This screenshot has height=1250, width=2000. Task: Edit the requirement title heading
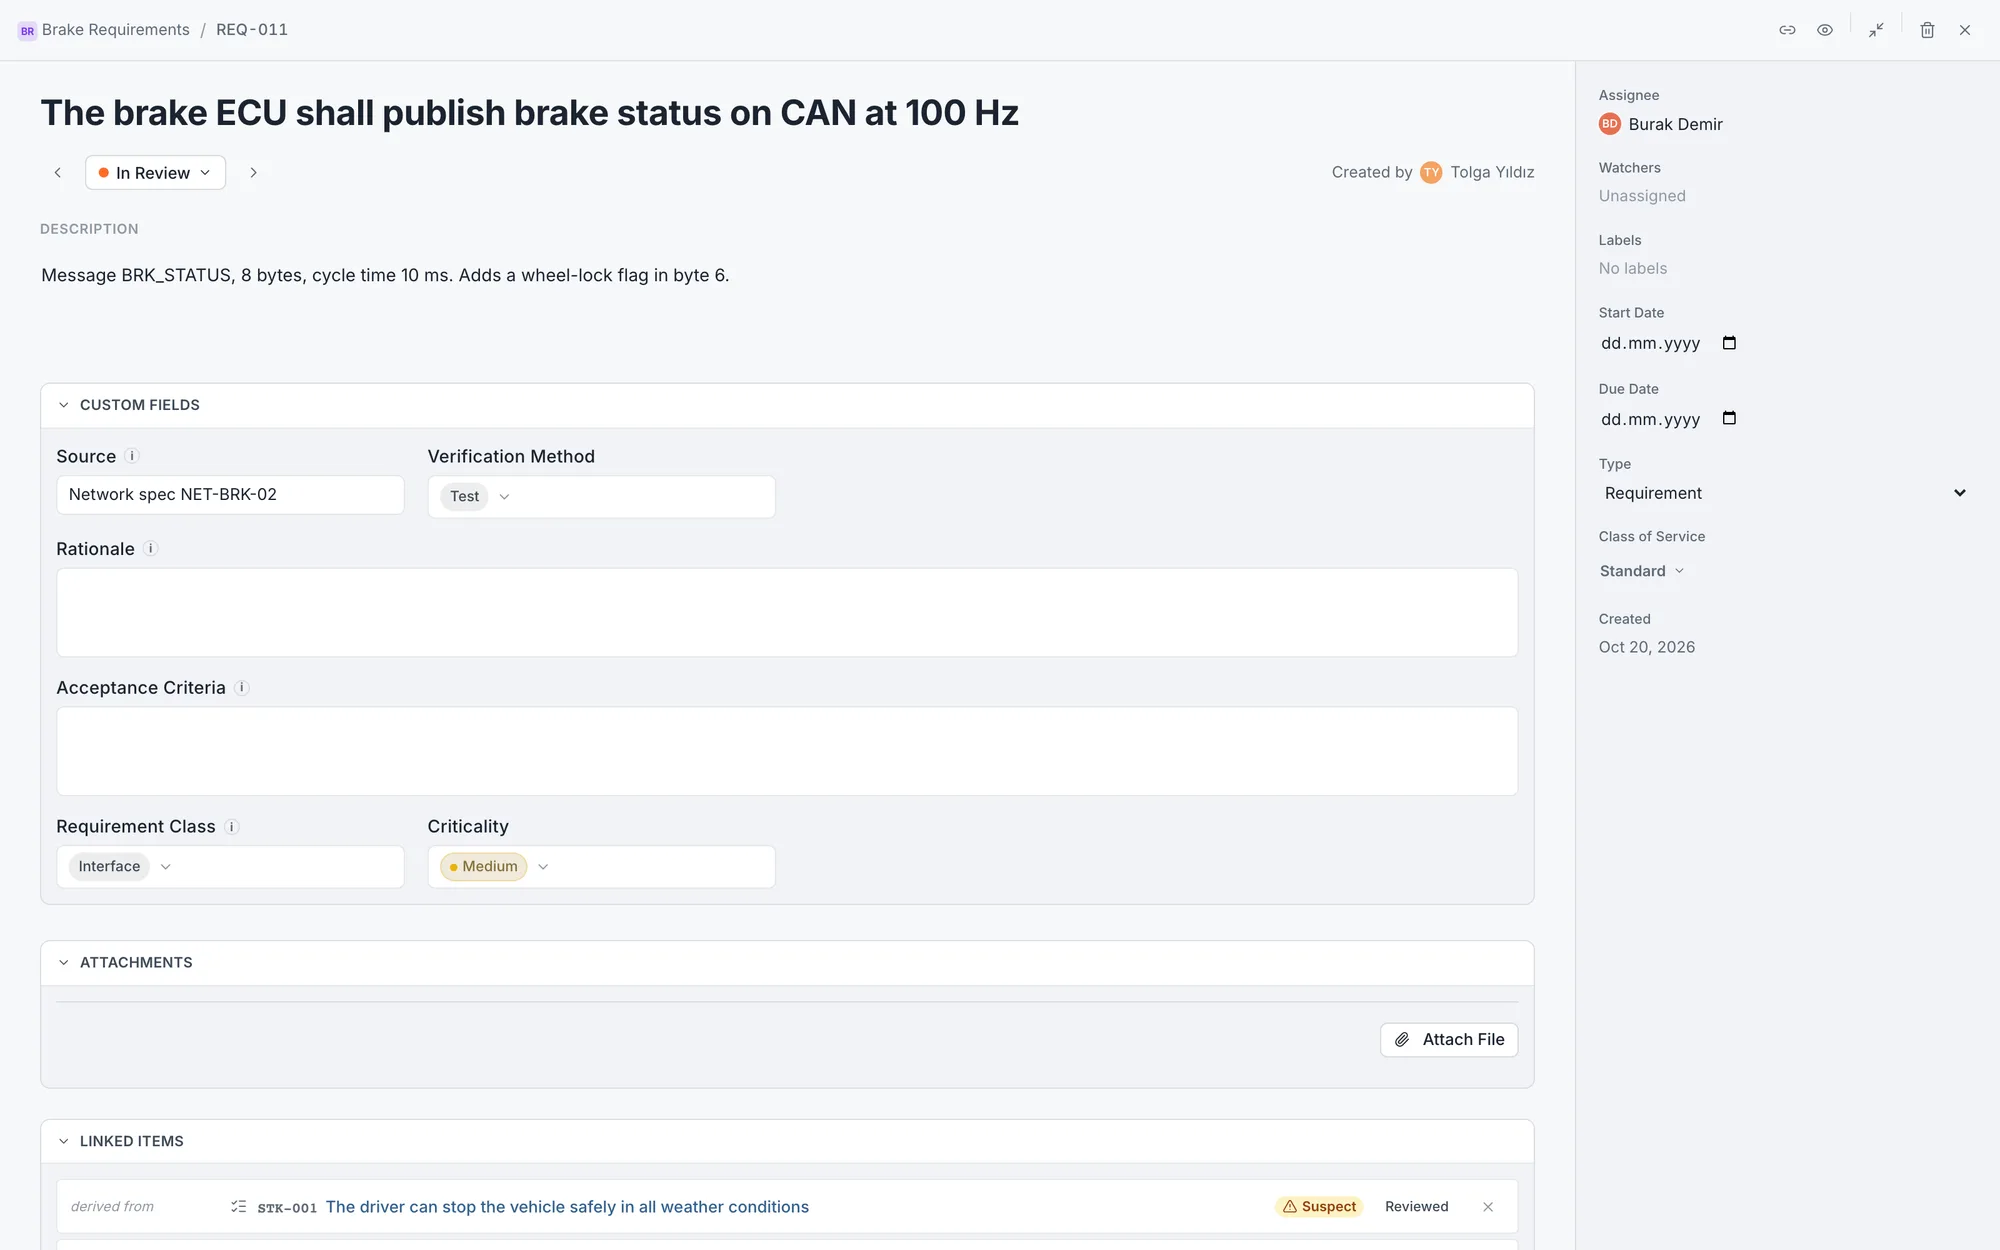(530, 113)
